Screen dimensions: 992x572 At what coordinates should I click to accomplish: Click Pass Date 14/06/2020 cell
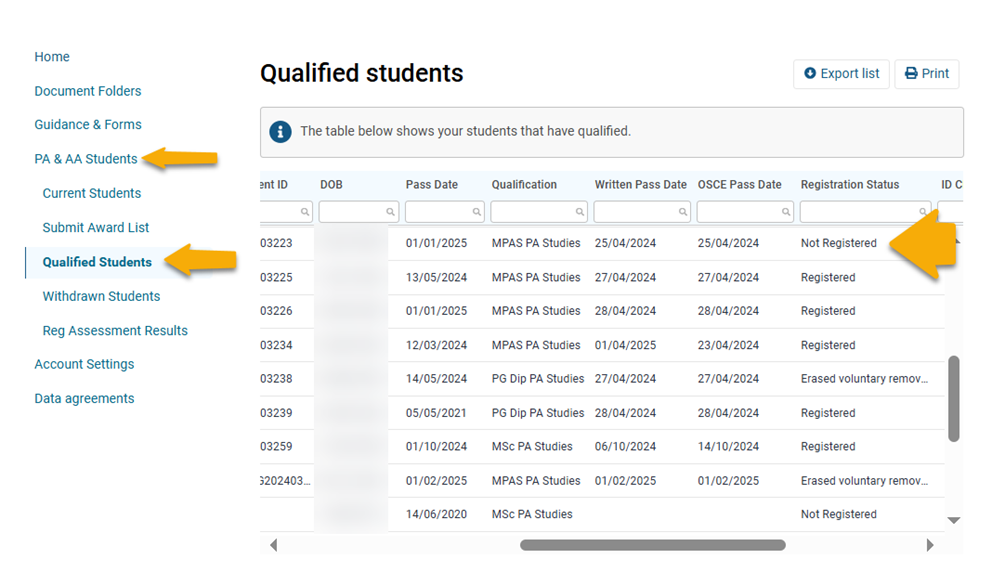pos(436,514)
